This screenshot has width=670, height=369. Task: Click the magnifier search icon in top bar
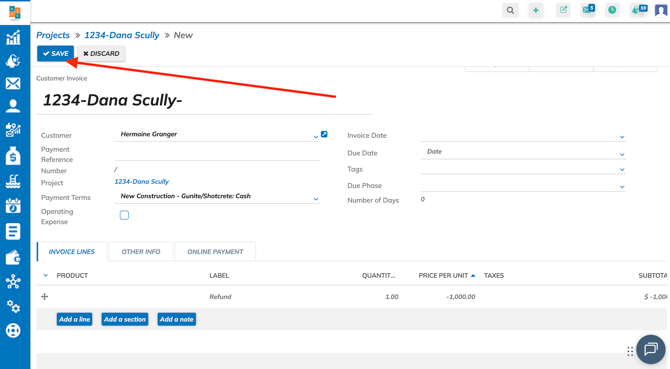(510, 10)
